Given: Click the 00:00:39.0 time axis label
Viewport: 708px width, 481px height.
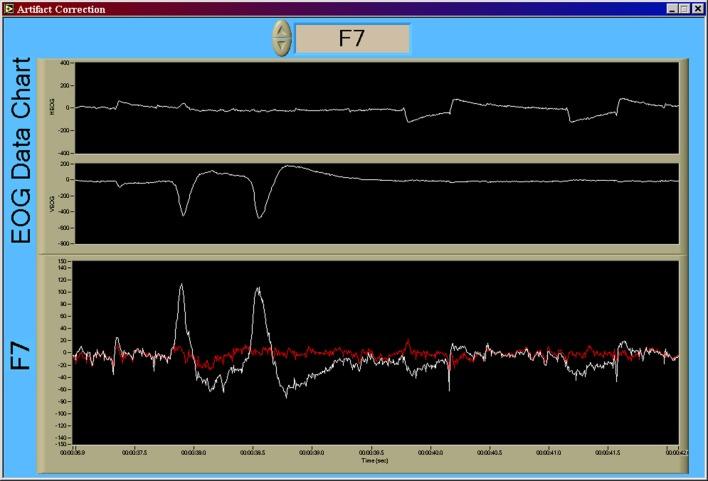Looking at the screenshot, I should [x=311, y=451].
